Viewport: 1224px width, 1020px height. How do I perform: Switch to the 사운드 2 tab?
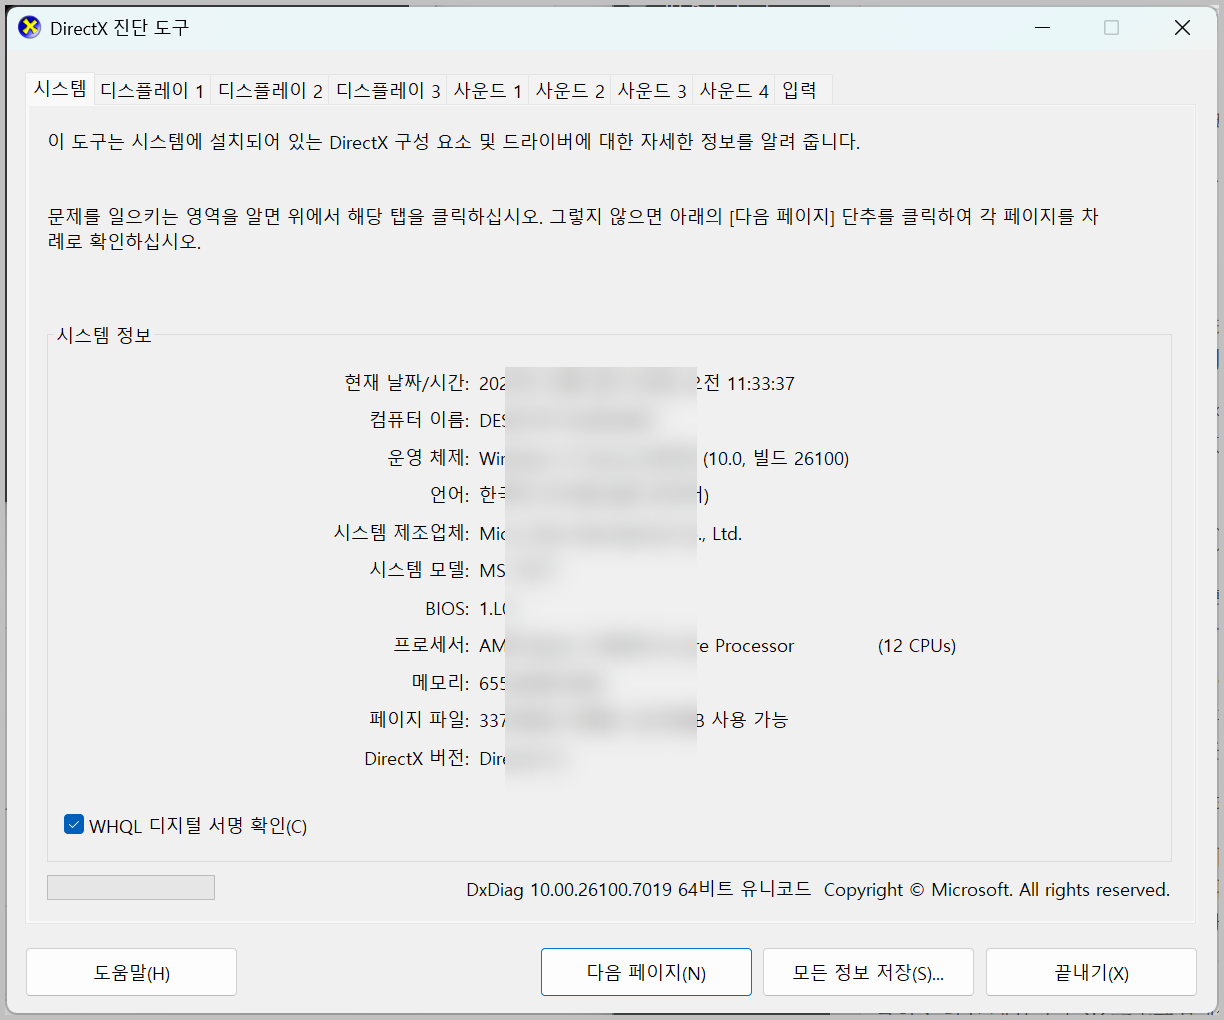(569, 91)
